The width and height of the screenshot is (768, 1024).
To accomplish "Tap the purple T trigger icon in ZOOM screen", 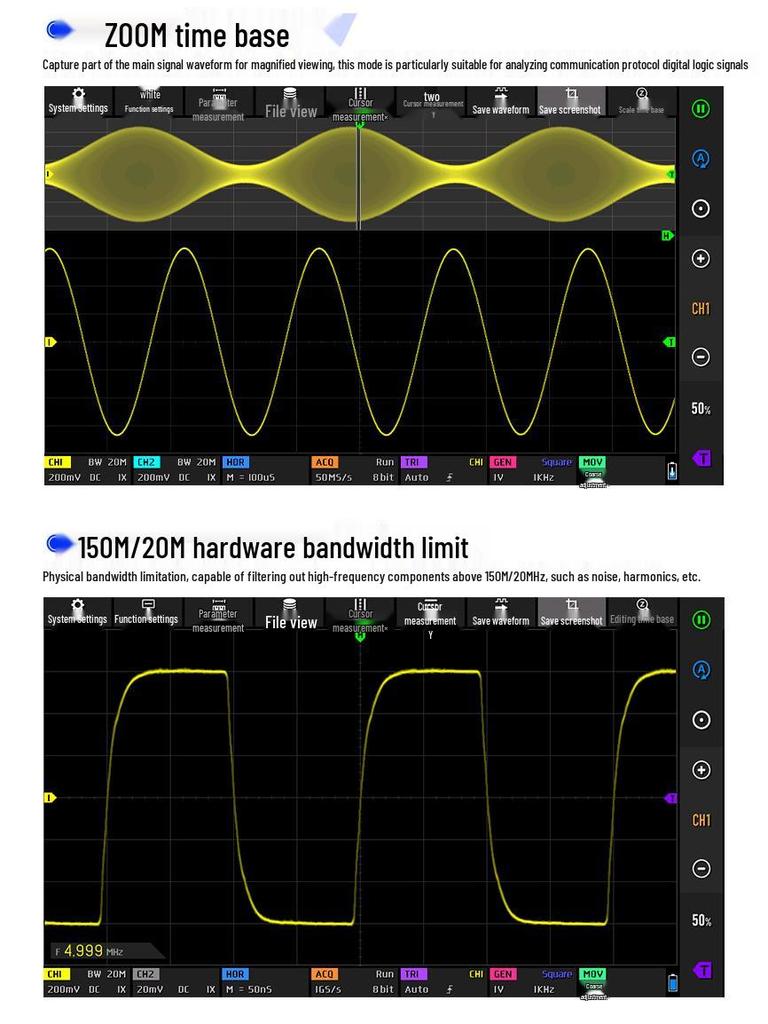I will click(x=702, y=458).
